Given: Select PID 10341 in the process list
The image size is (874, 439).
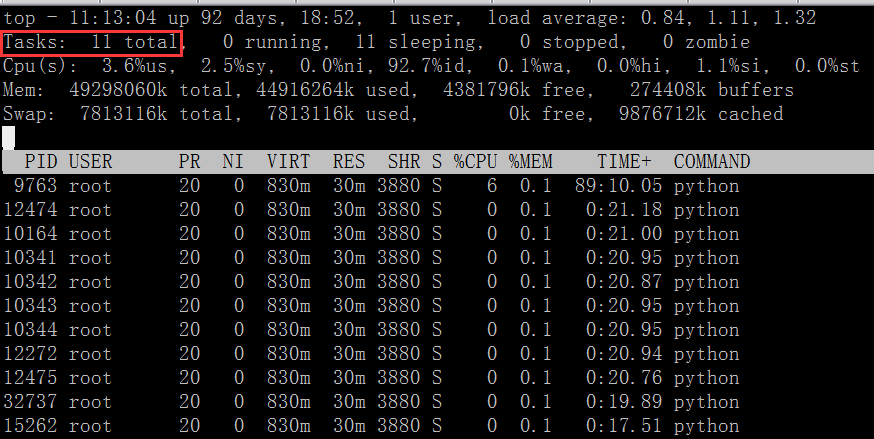Looking at the screenshot, I should (30, 258).
